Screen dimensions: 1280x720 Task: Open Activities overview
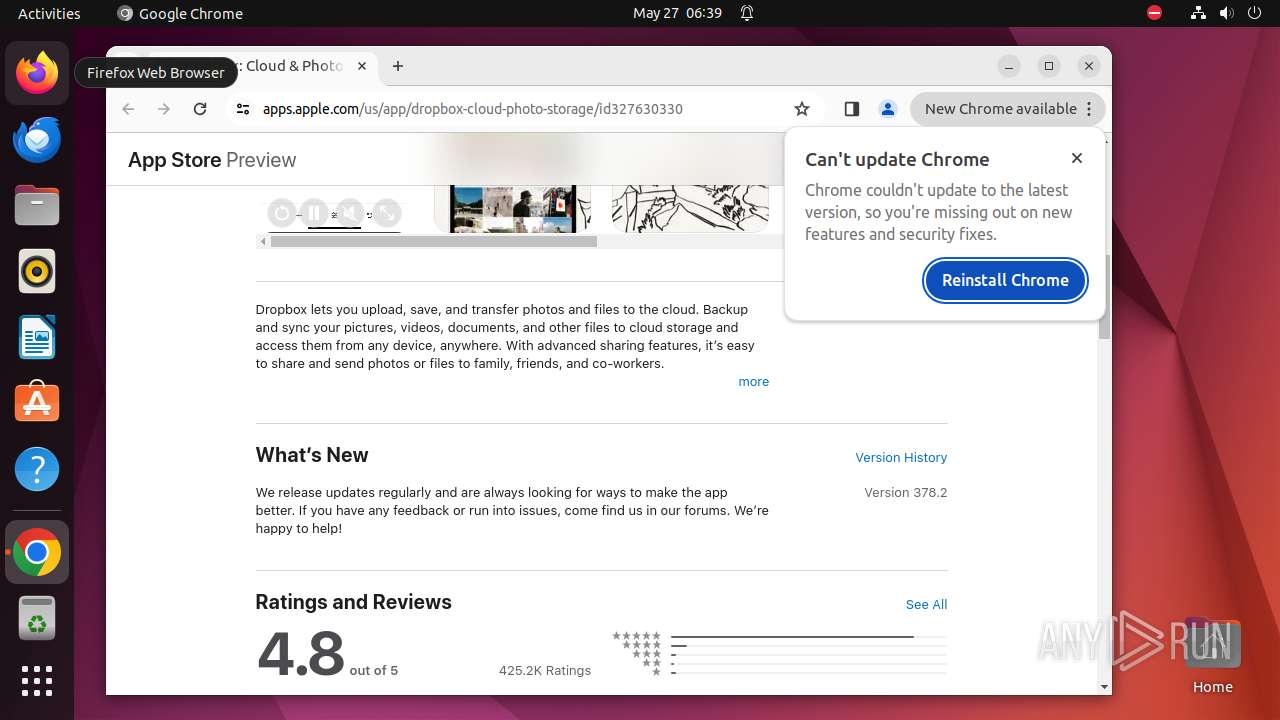(49, 13)
